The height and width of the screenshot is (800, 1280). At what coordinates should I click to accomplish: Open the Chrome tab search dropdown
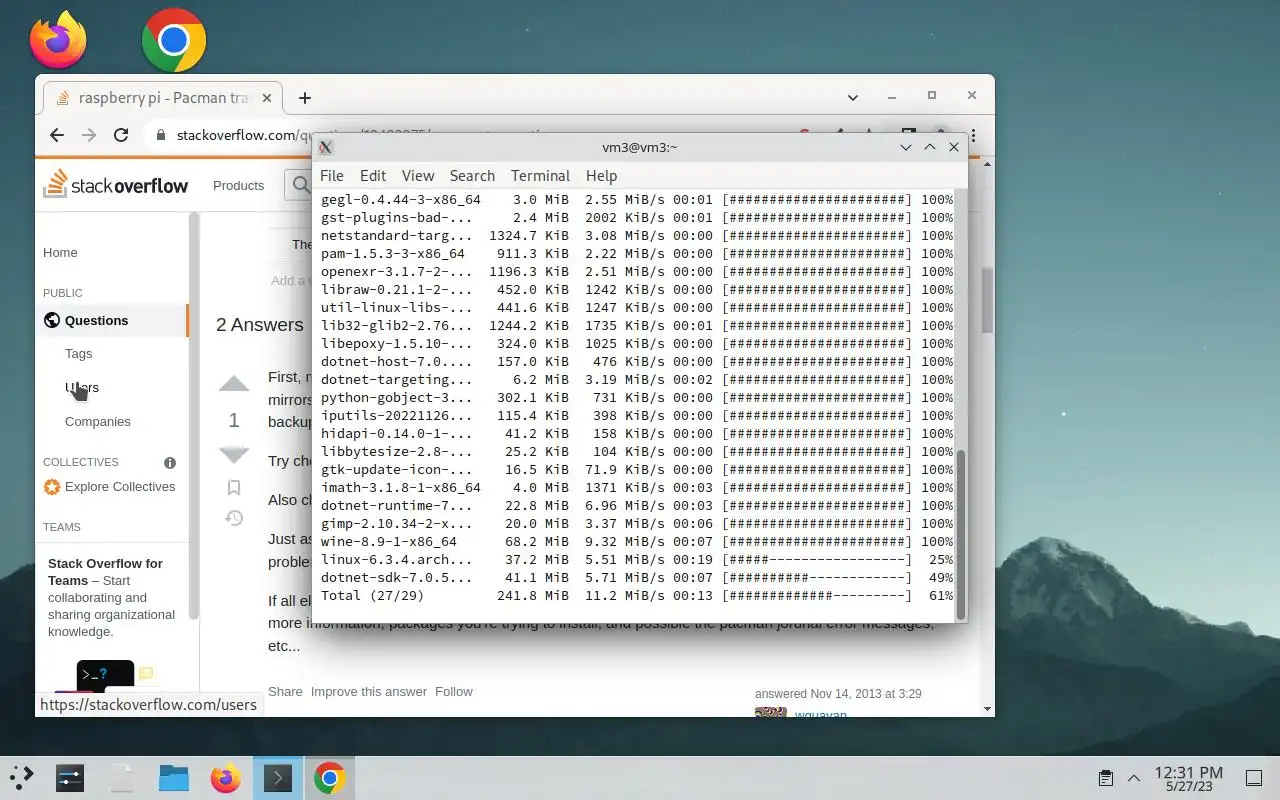tap(853, 98)
